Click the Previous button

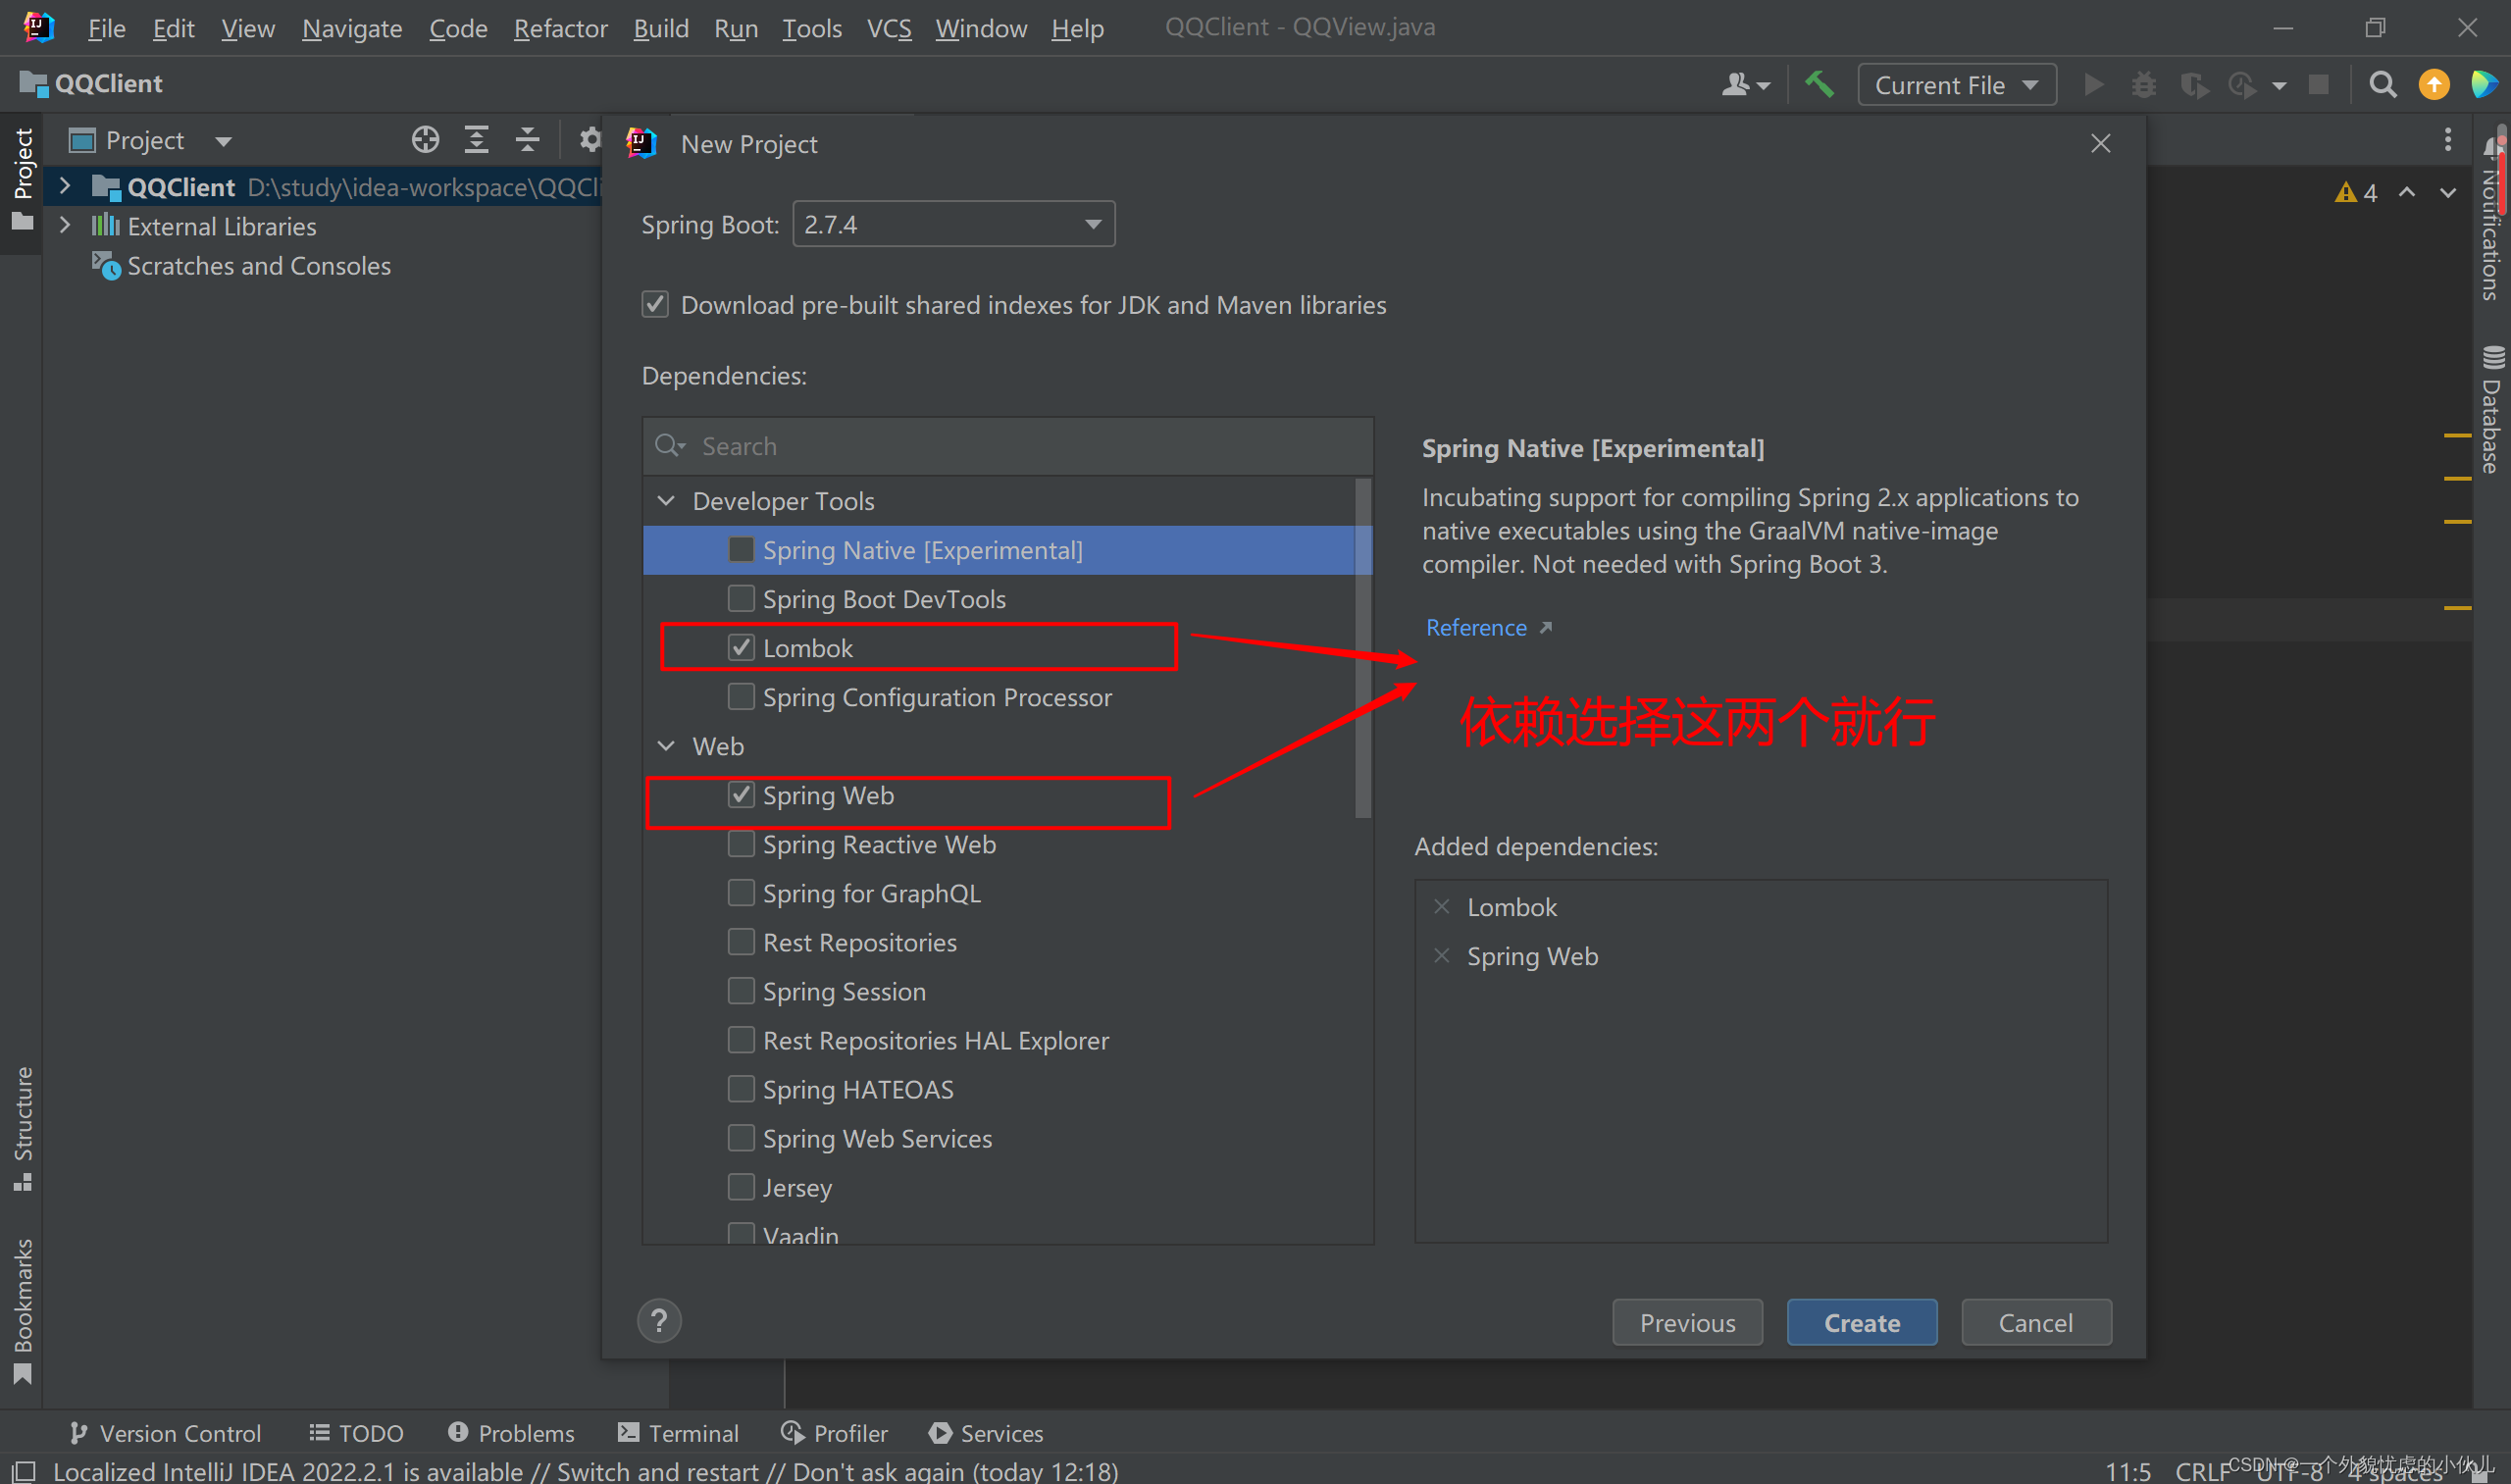[x=1687, y=1322]
